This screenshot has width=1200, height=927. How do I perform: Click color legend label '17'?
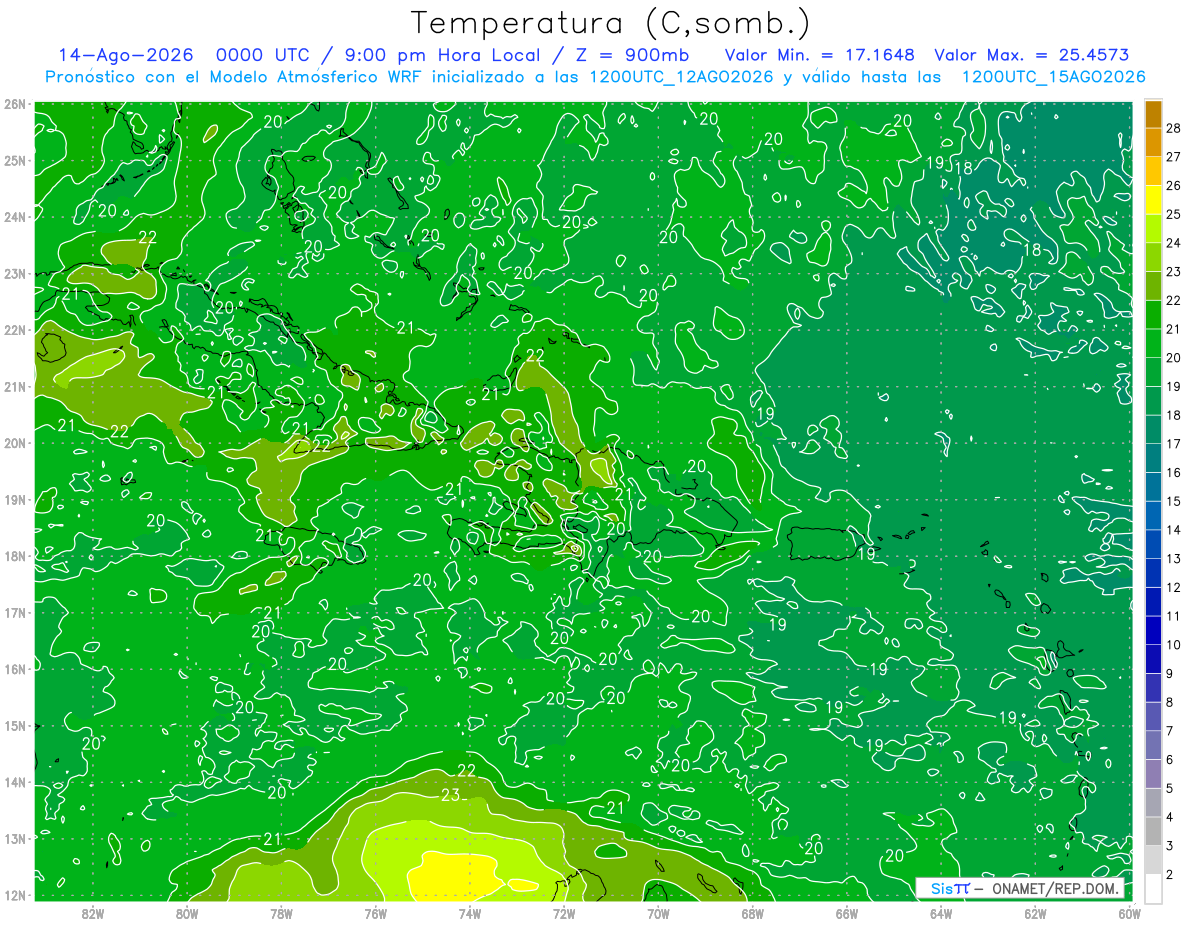click(x=1174, y=444)
